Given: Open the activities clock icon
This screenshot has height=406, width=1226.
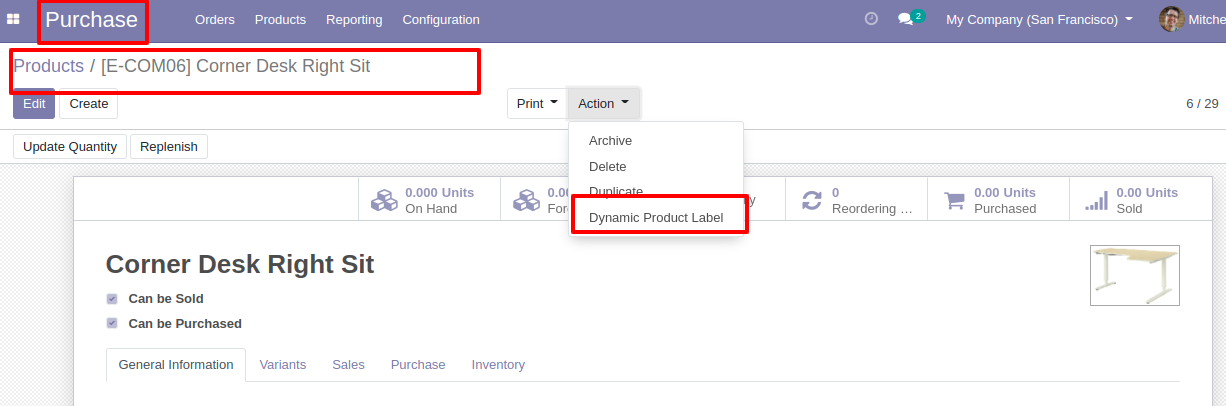Looking at the screenshot, I should [x=871, y=19].
